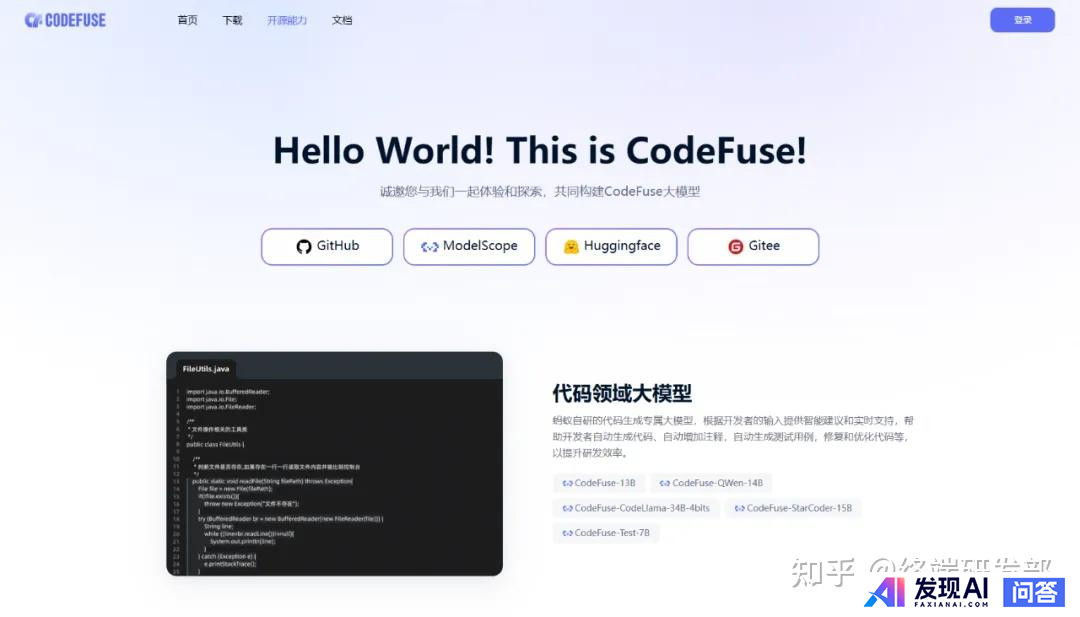Click the code preview panel body
This screenshot has width=1080, height=617.
point(335,477)
